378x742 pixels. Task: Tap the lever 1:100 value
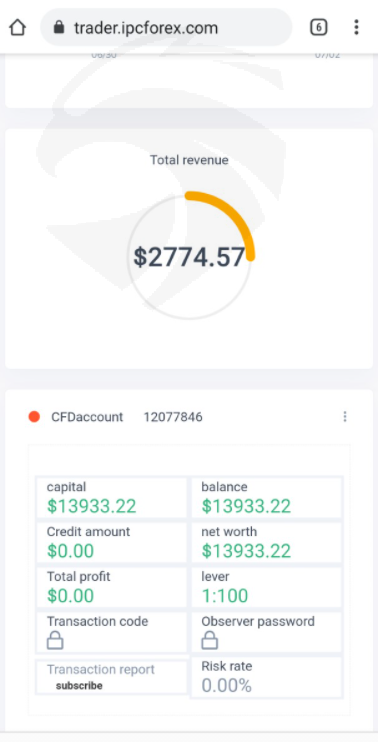pos(225,596)
